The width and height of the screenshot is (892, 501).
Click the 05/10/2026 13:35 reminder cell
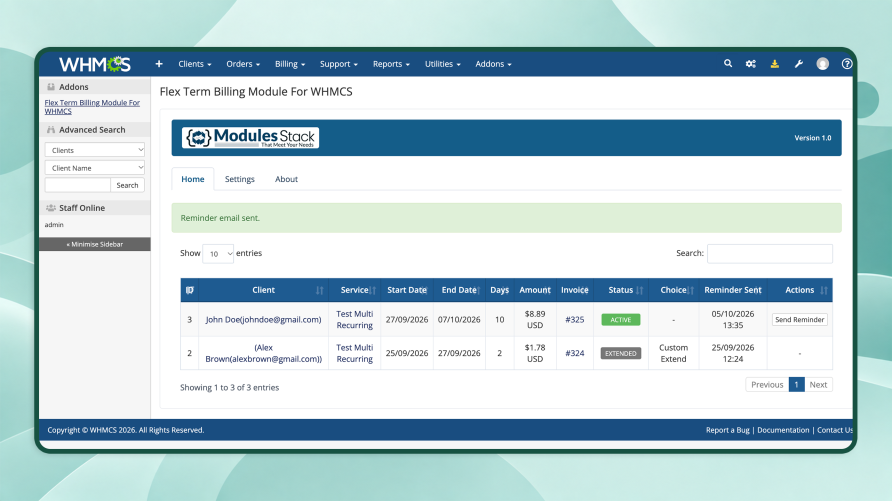click(x=733, y=320)
